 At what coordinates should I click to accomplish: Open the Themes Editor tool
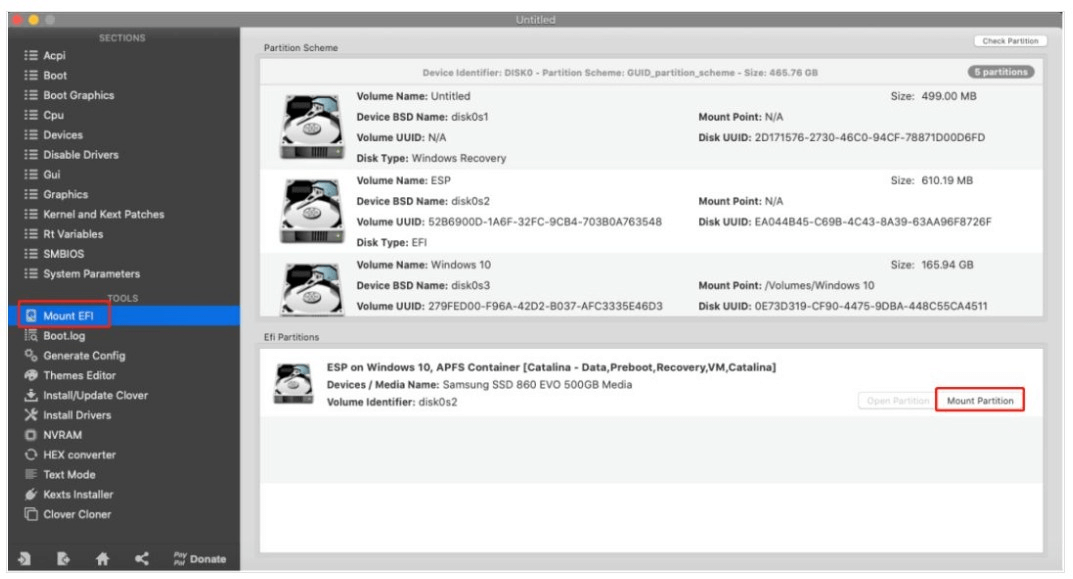click(79, 375)
